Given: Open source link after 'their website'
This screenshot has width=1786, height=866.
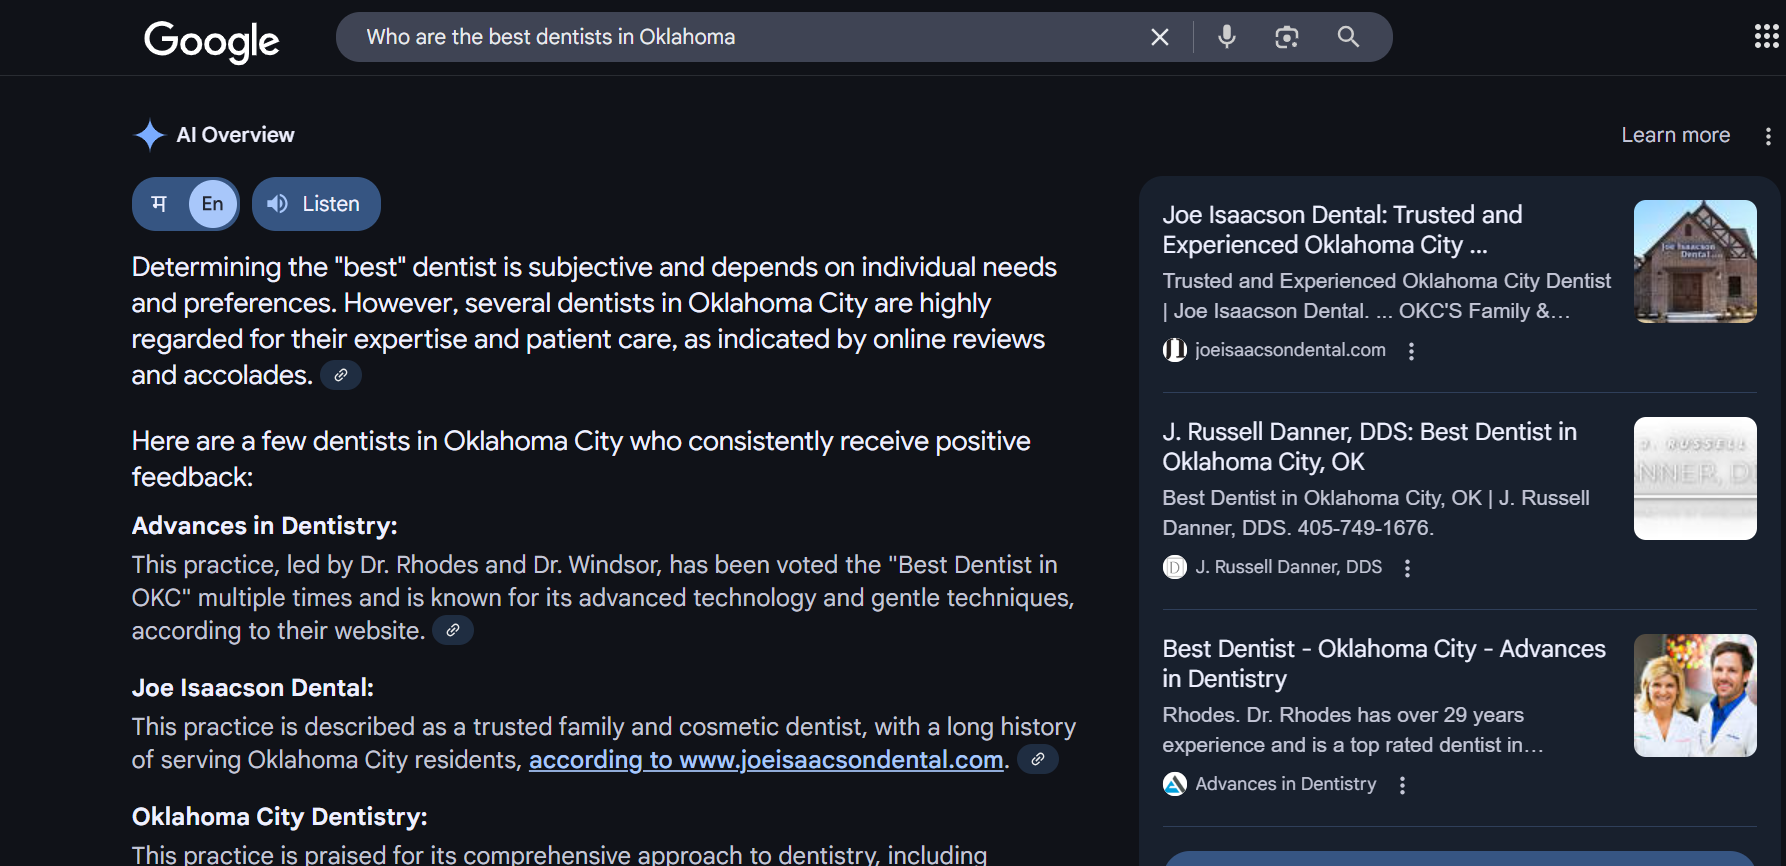Looking at the screenshot, I should tap(453, 630).
